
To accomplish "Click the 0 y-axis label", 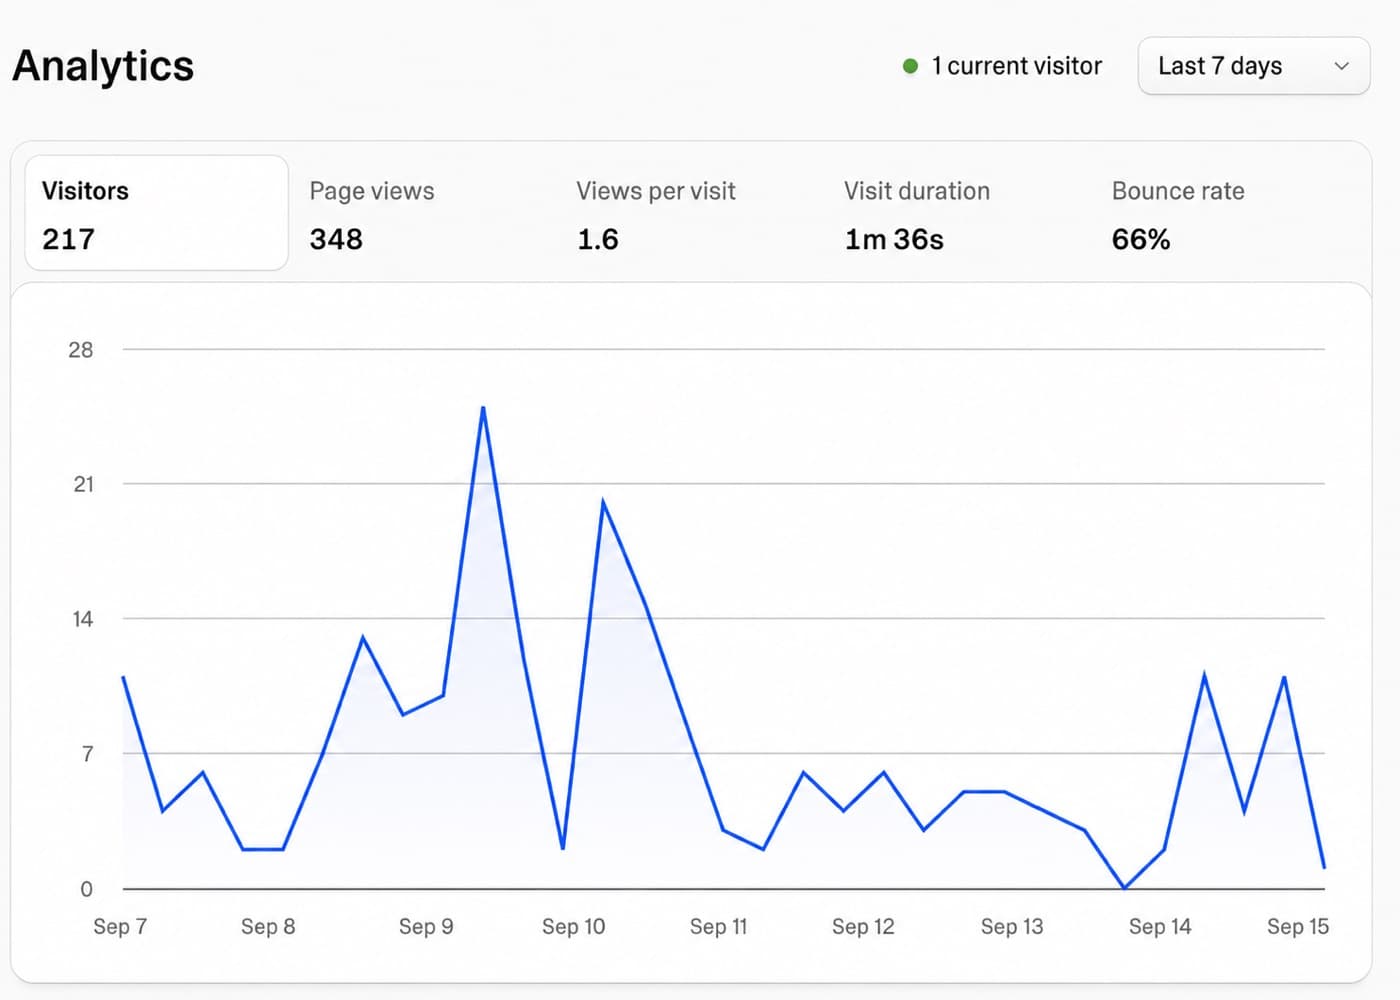I will click(x=87, y=889).
